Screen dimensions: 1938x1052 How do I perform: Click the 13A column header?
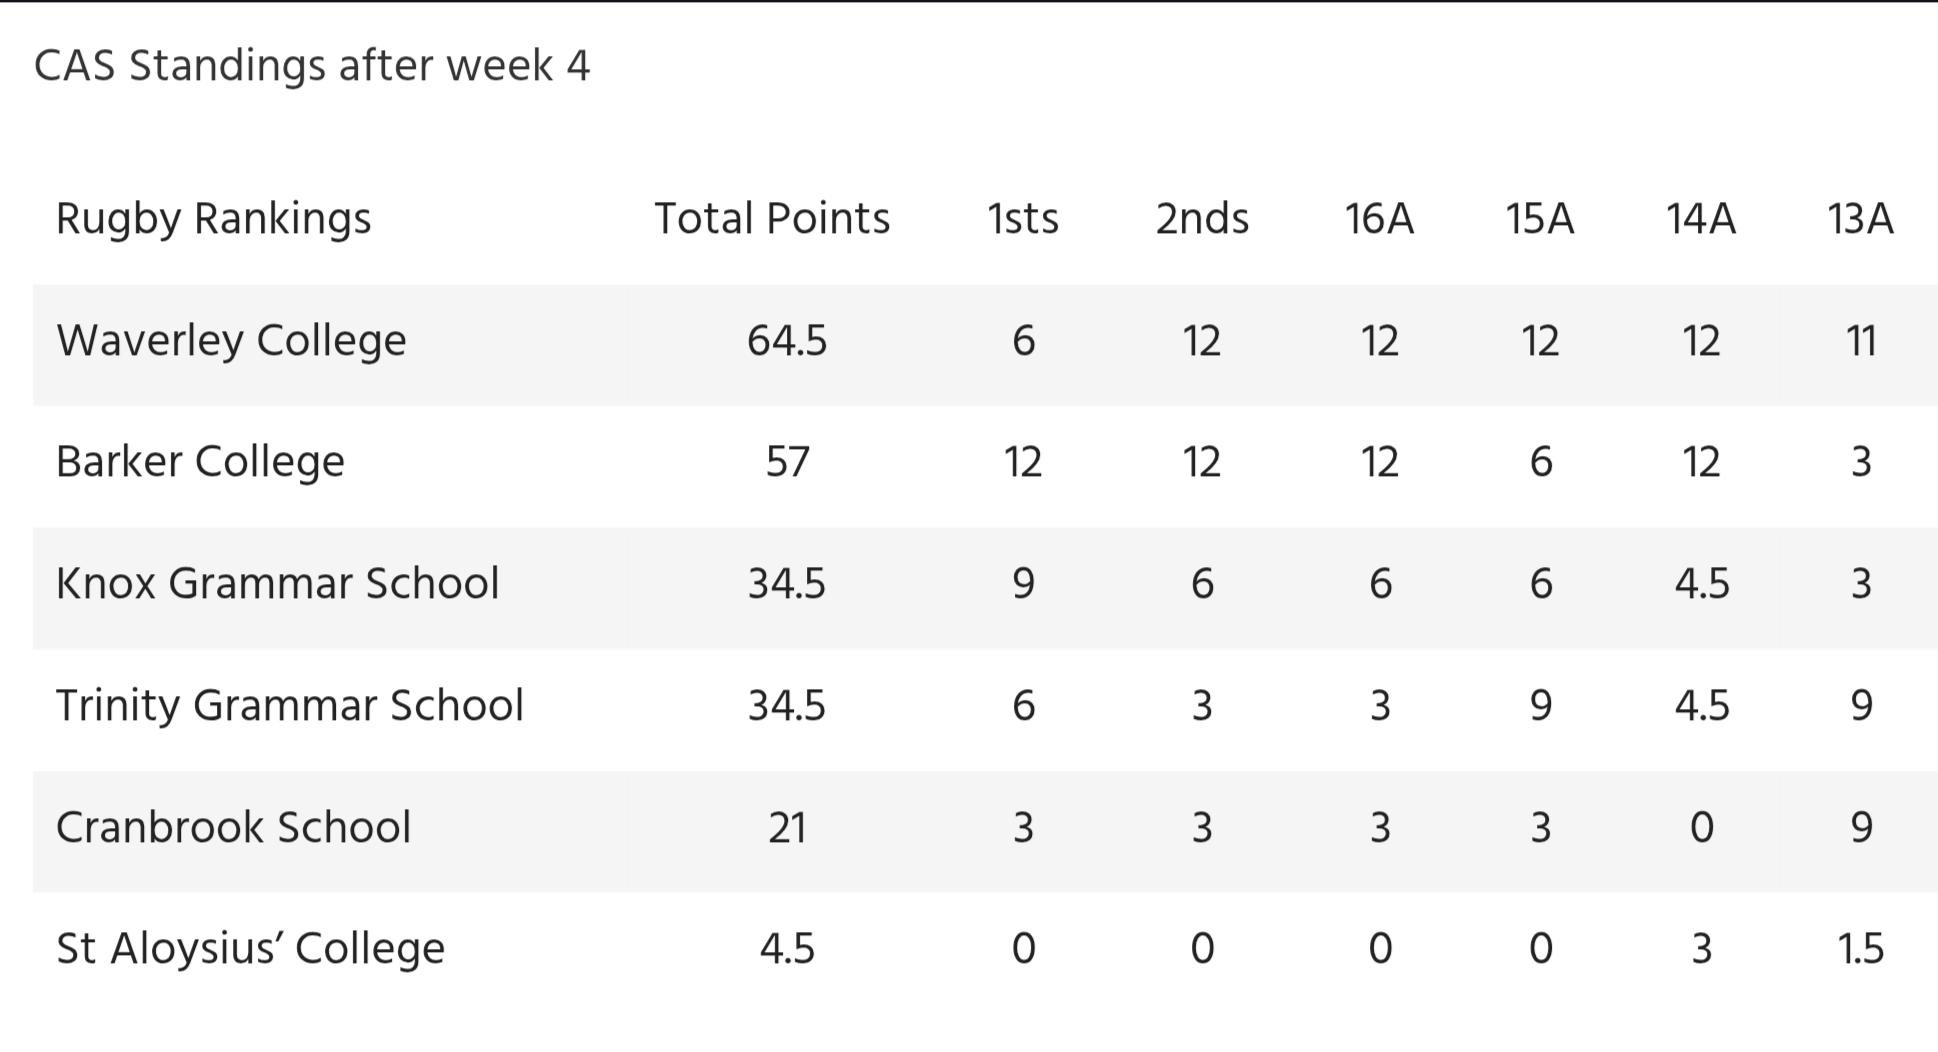pos(1861,218)
